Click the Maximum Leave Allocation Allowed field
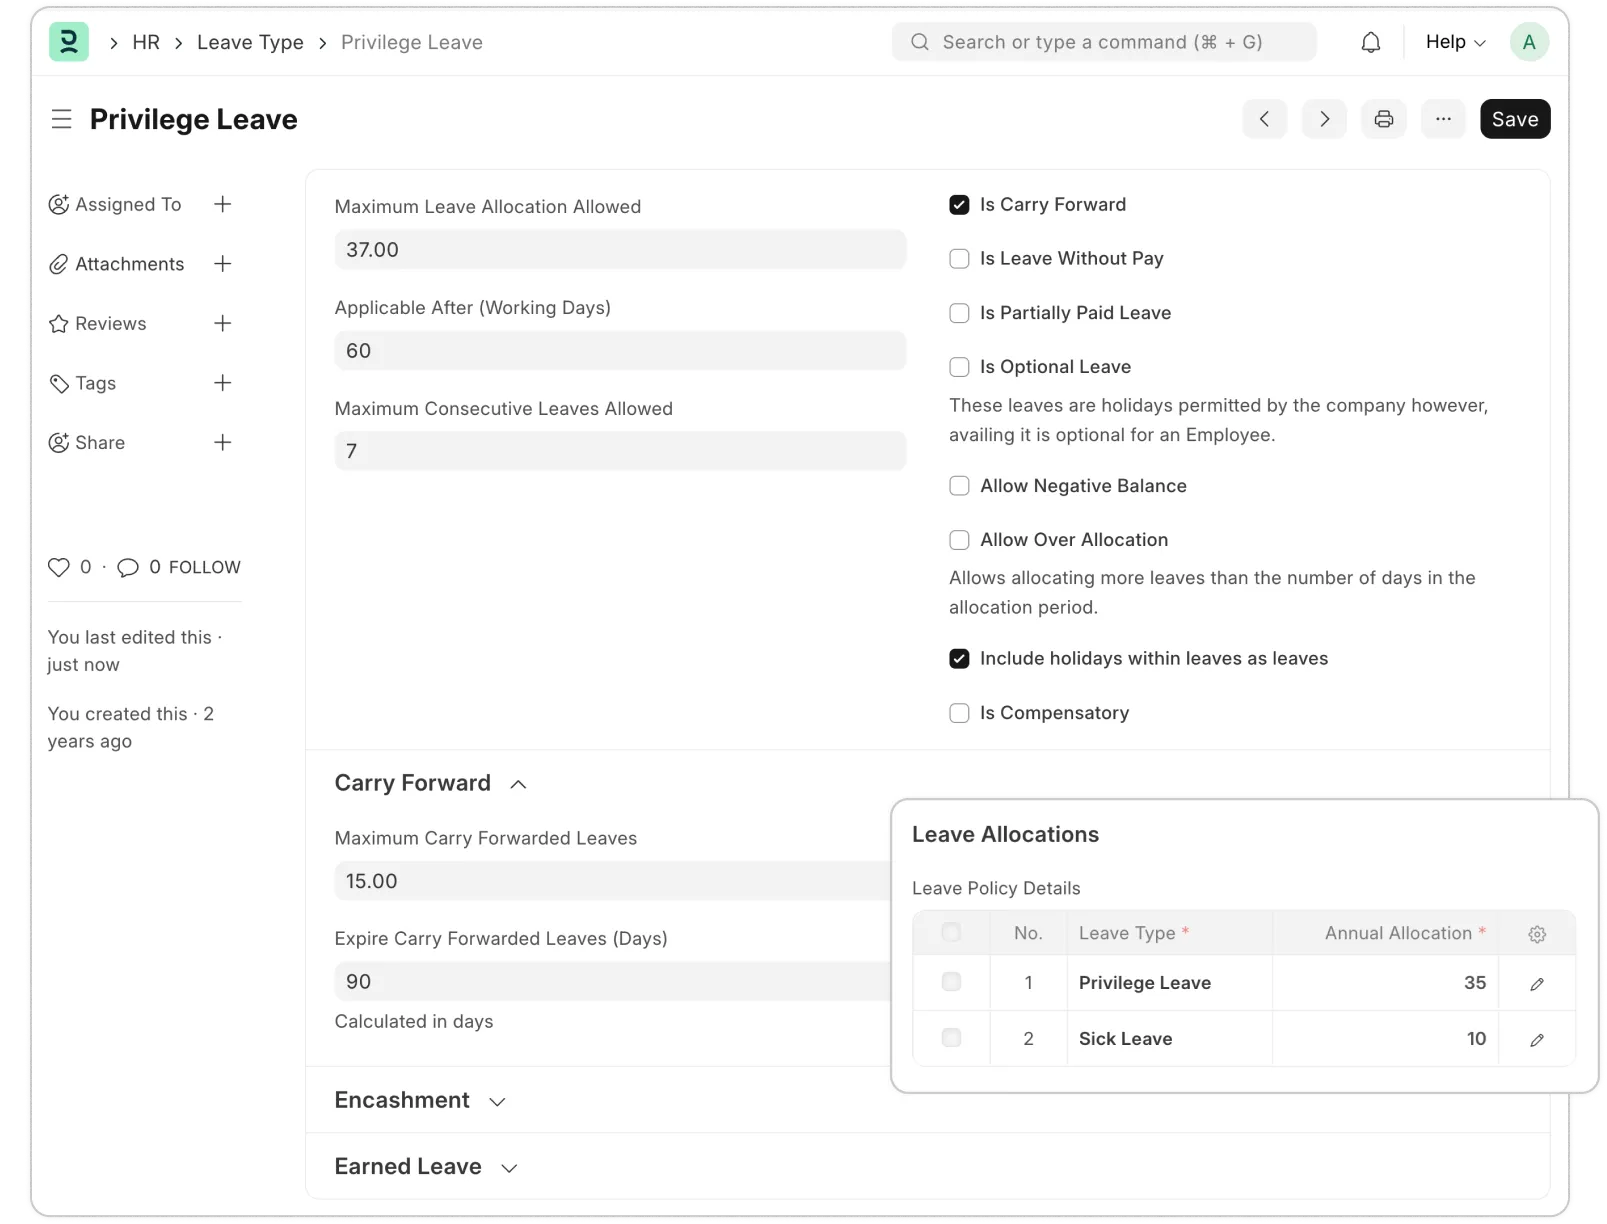The width and height of the screenshot is (1607, 1224). pyautogui.click(x=620, y=250)
